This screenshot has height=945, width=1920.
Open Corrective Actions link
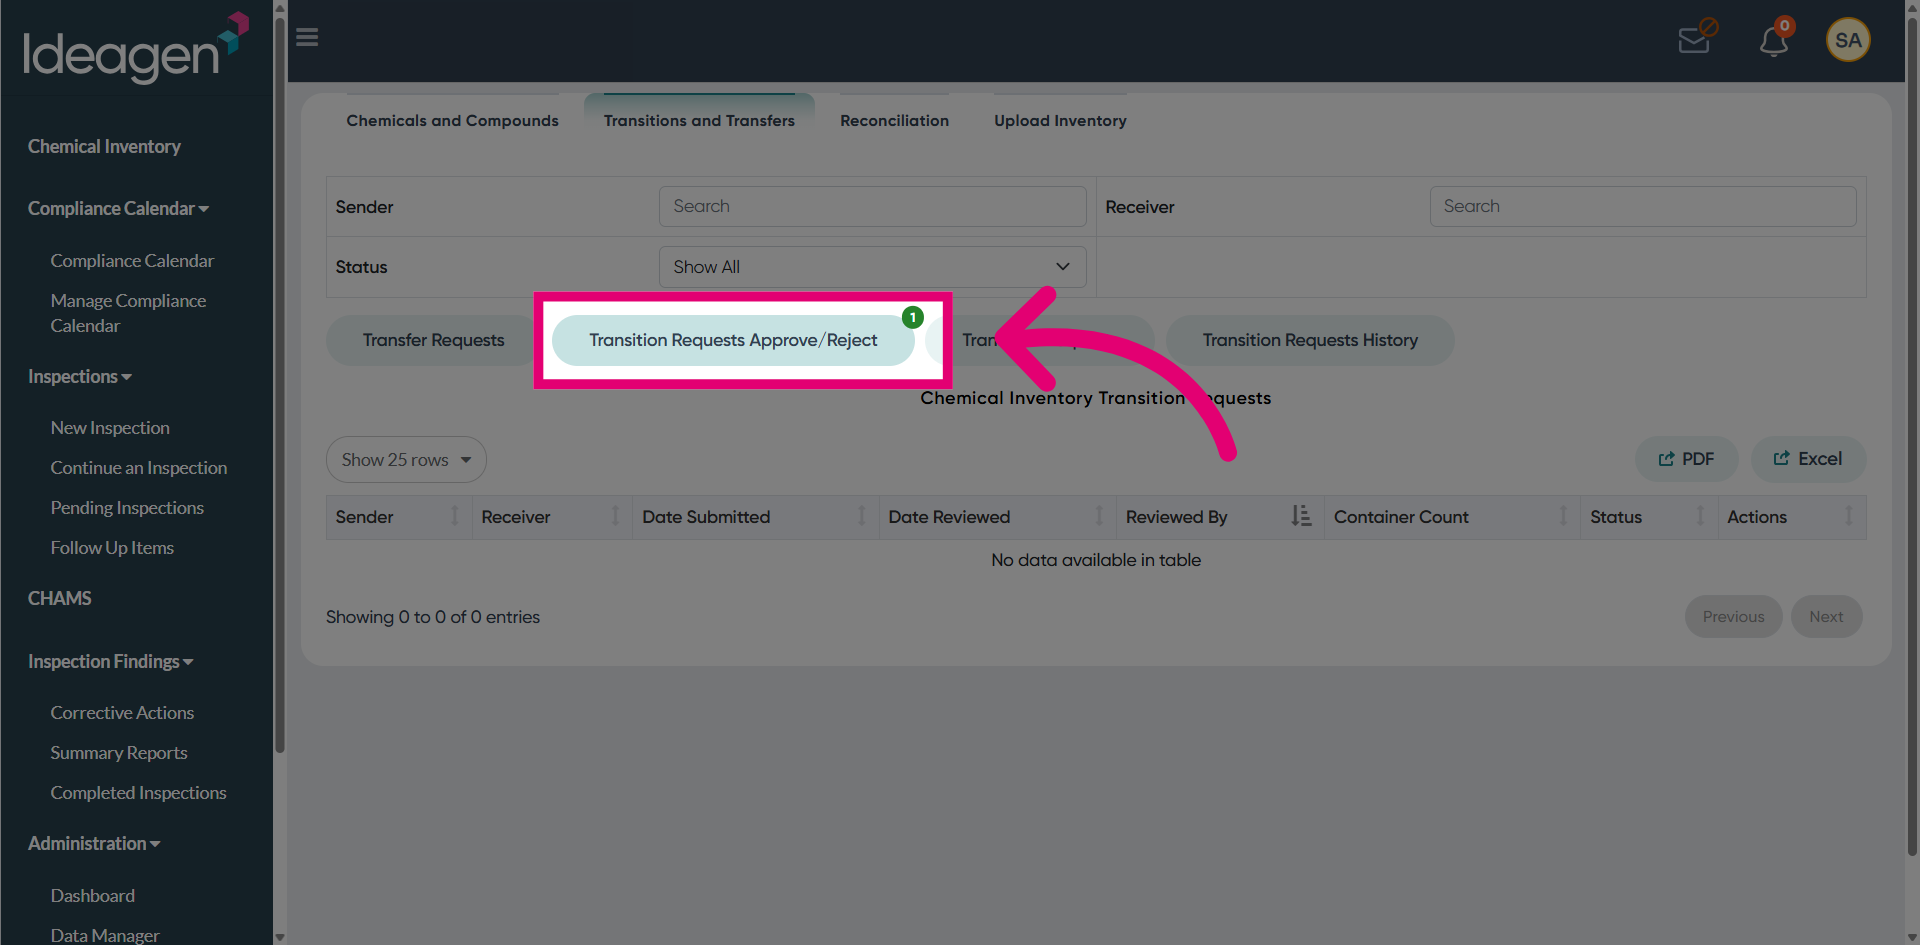click(x=122, y=712)
